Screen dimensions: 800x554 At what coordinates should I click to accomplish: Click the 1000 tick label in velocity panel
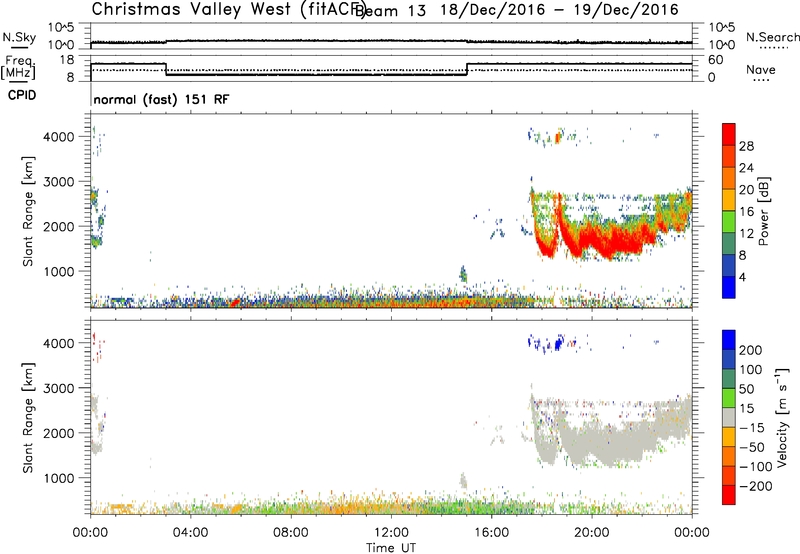pyautogui.click(x=58, y=478)
